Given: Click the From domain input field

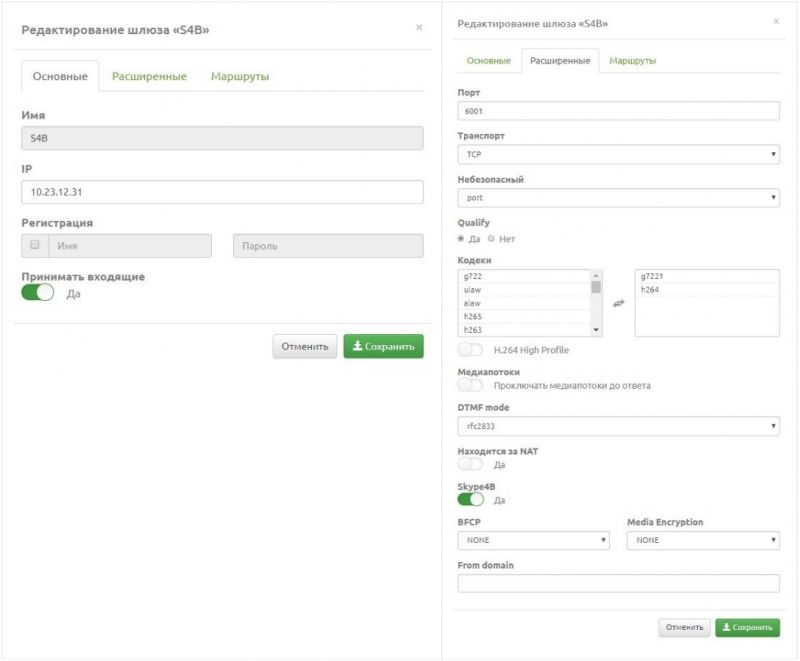Looking at the screenshot, I should (618, 583).
